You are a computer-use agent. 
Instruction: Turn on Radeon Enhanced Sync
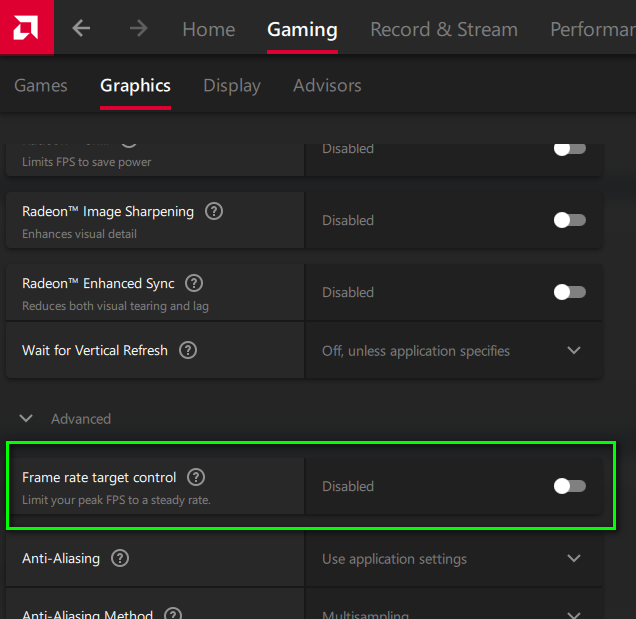(x=569, y=292)
